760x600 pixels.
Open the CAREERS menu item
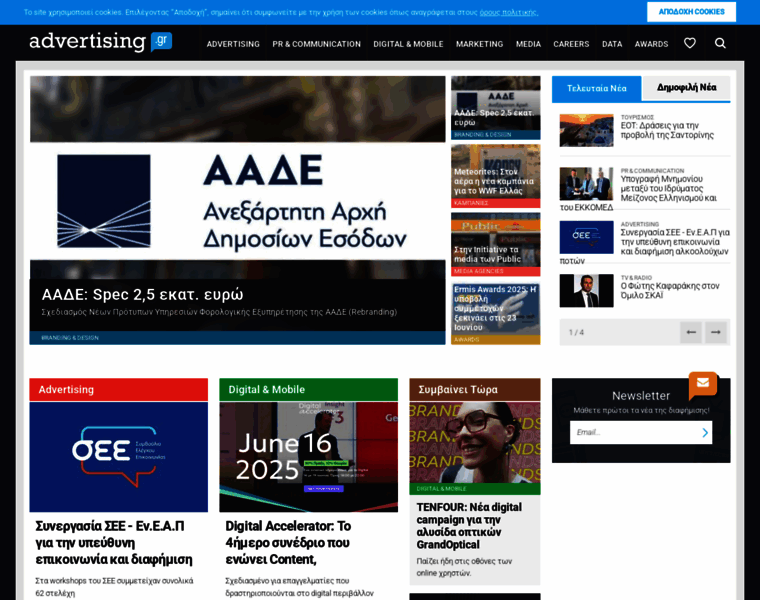tap(571, 44)
